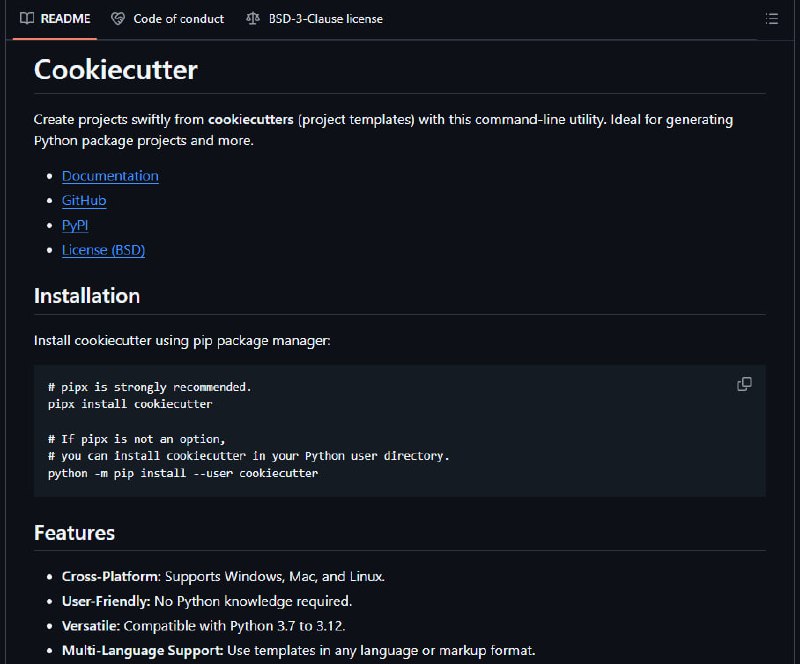
Task: Open the Code of conduct tab
Action: point(168,19)
